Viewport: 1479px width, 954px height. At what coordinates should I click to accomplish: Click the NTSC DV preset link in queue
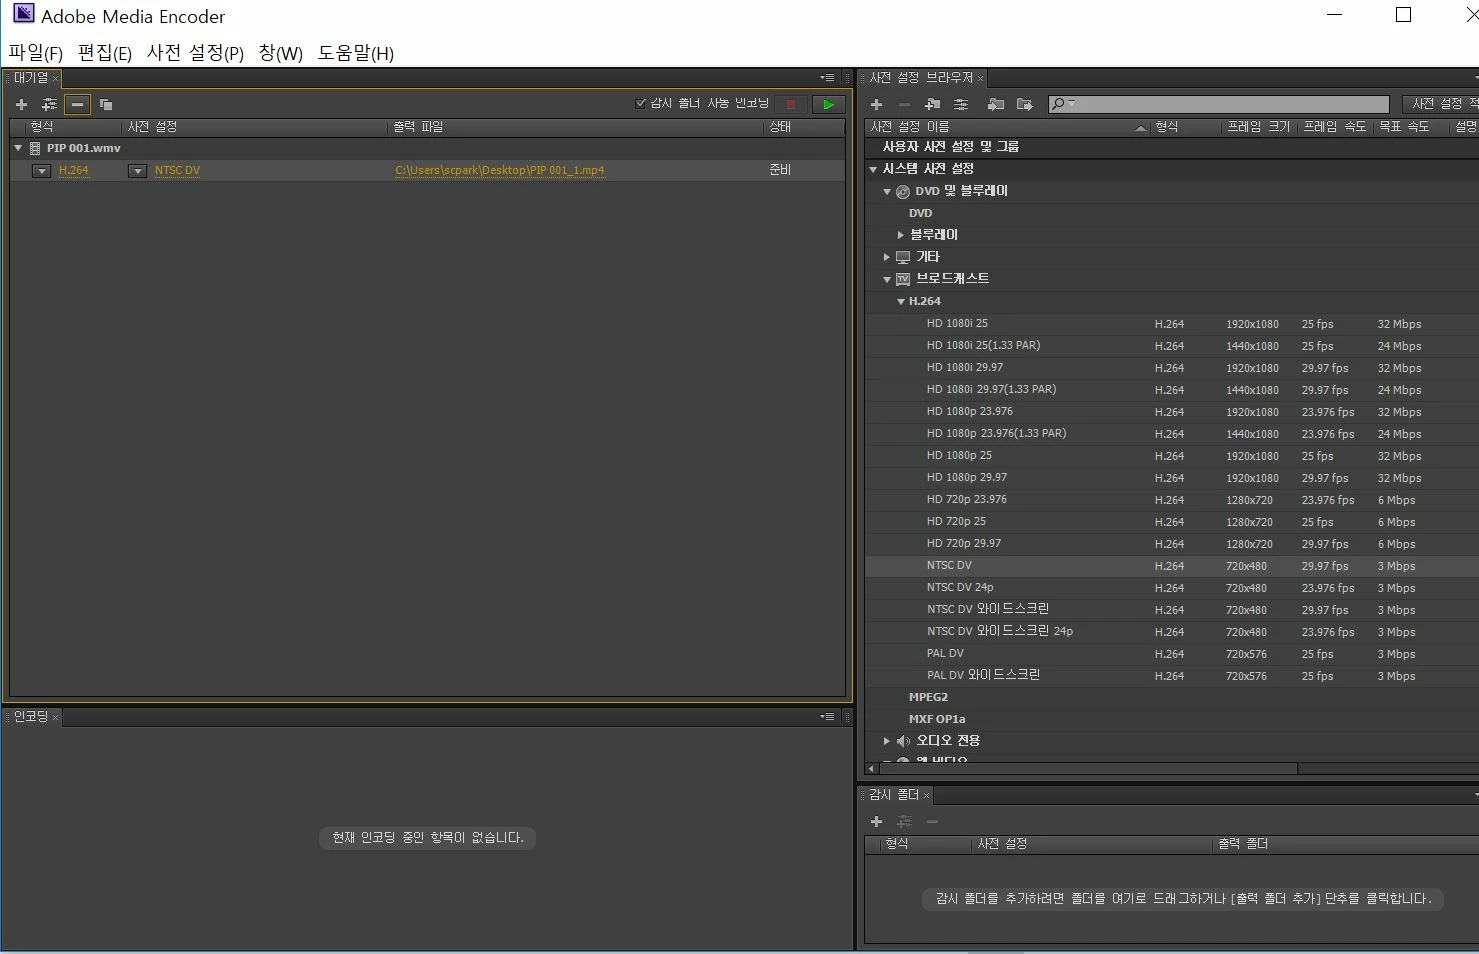pos(177,170)
